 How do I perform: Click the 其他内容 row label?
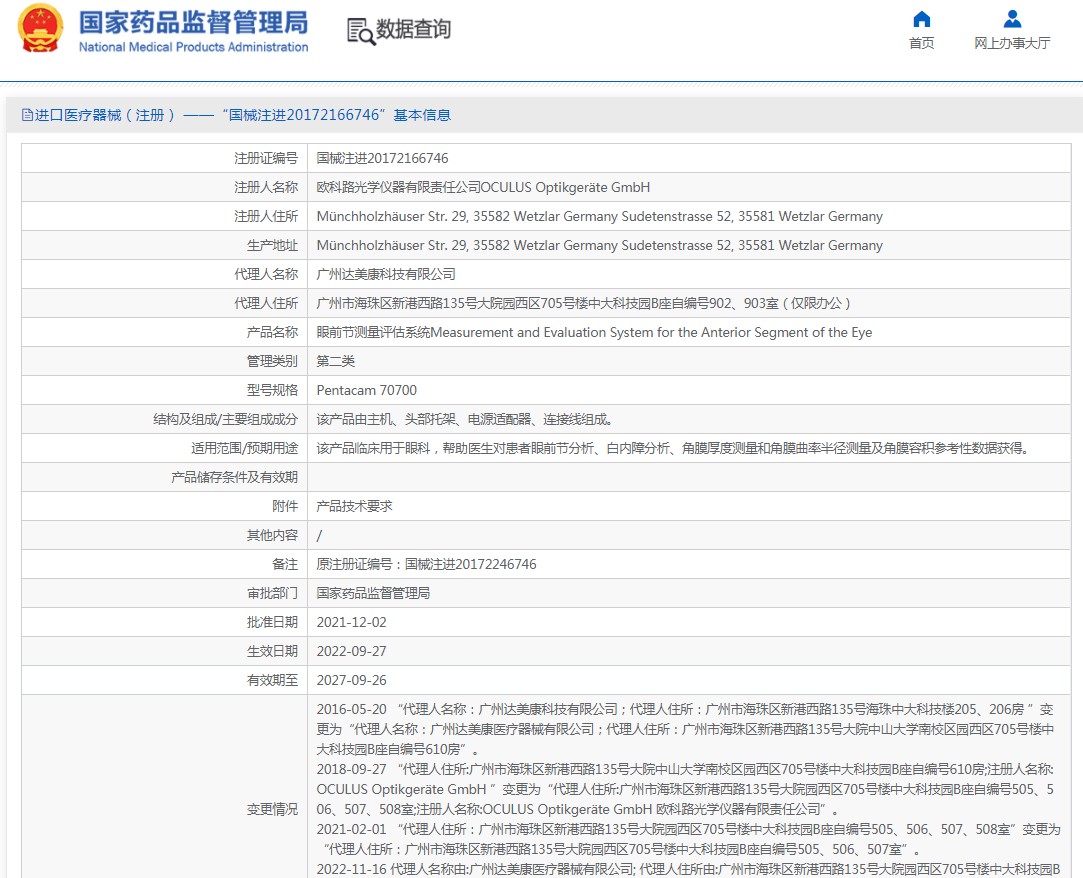coord(272,535)
